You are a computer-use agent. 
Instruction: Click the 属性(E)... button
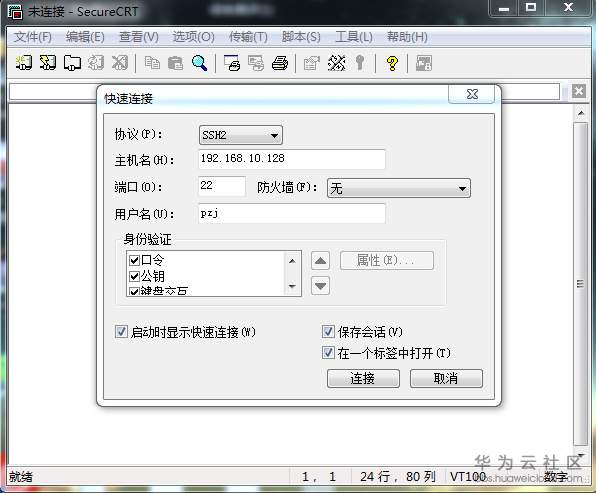[x=387, y=261]
